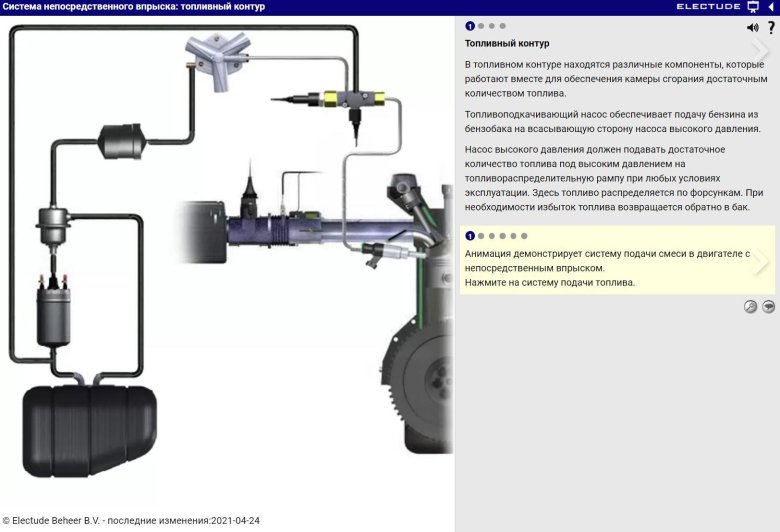The height and width of the screenshot is (532, 780).
Task: Mute the lesson audio speaker icon
Action: [x=753, y=28]
